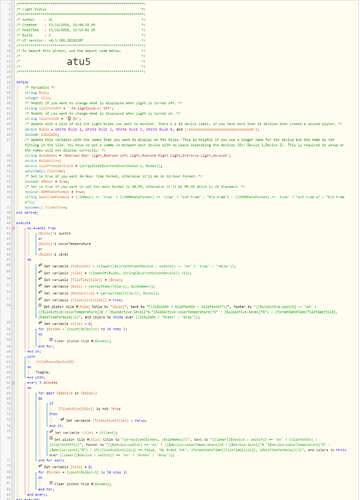The height and width of the screenshot is (500, 360).
Task: Click the define keyword
Action: (22, 82)
